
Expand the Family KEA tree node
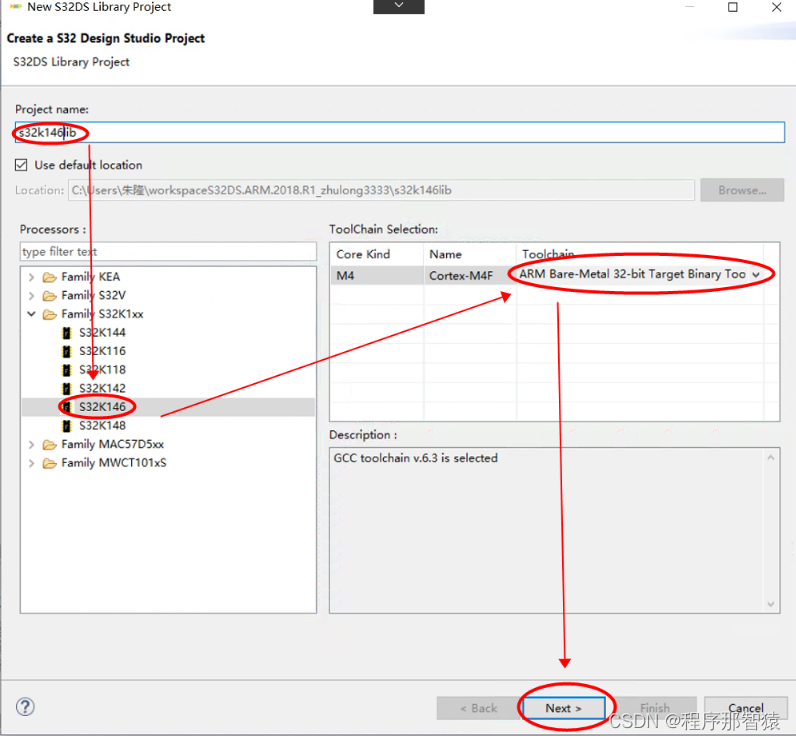31,277
